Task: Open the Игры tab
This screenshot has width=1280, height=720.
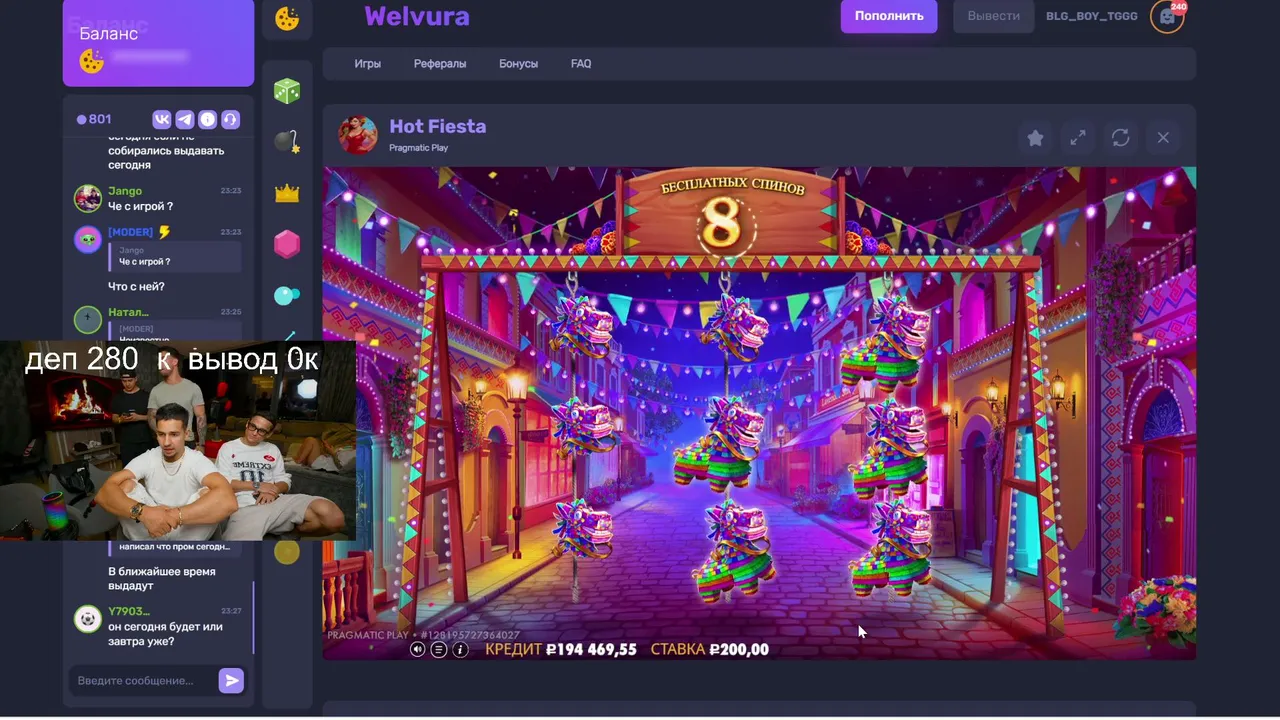Action: [x=368, y=64]
